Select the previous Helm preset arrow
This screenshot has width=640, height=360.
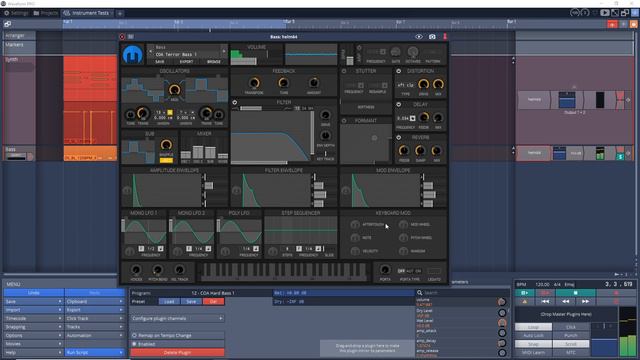(150, 52)
